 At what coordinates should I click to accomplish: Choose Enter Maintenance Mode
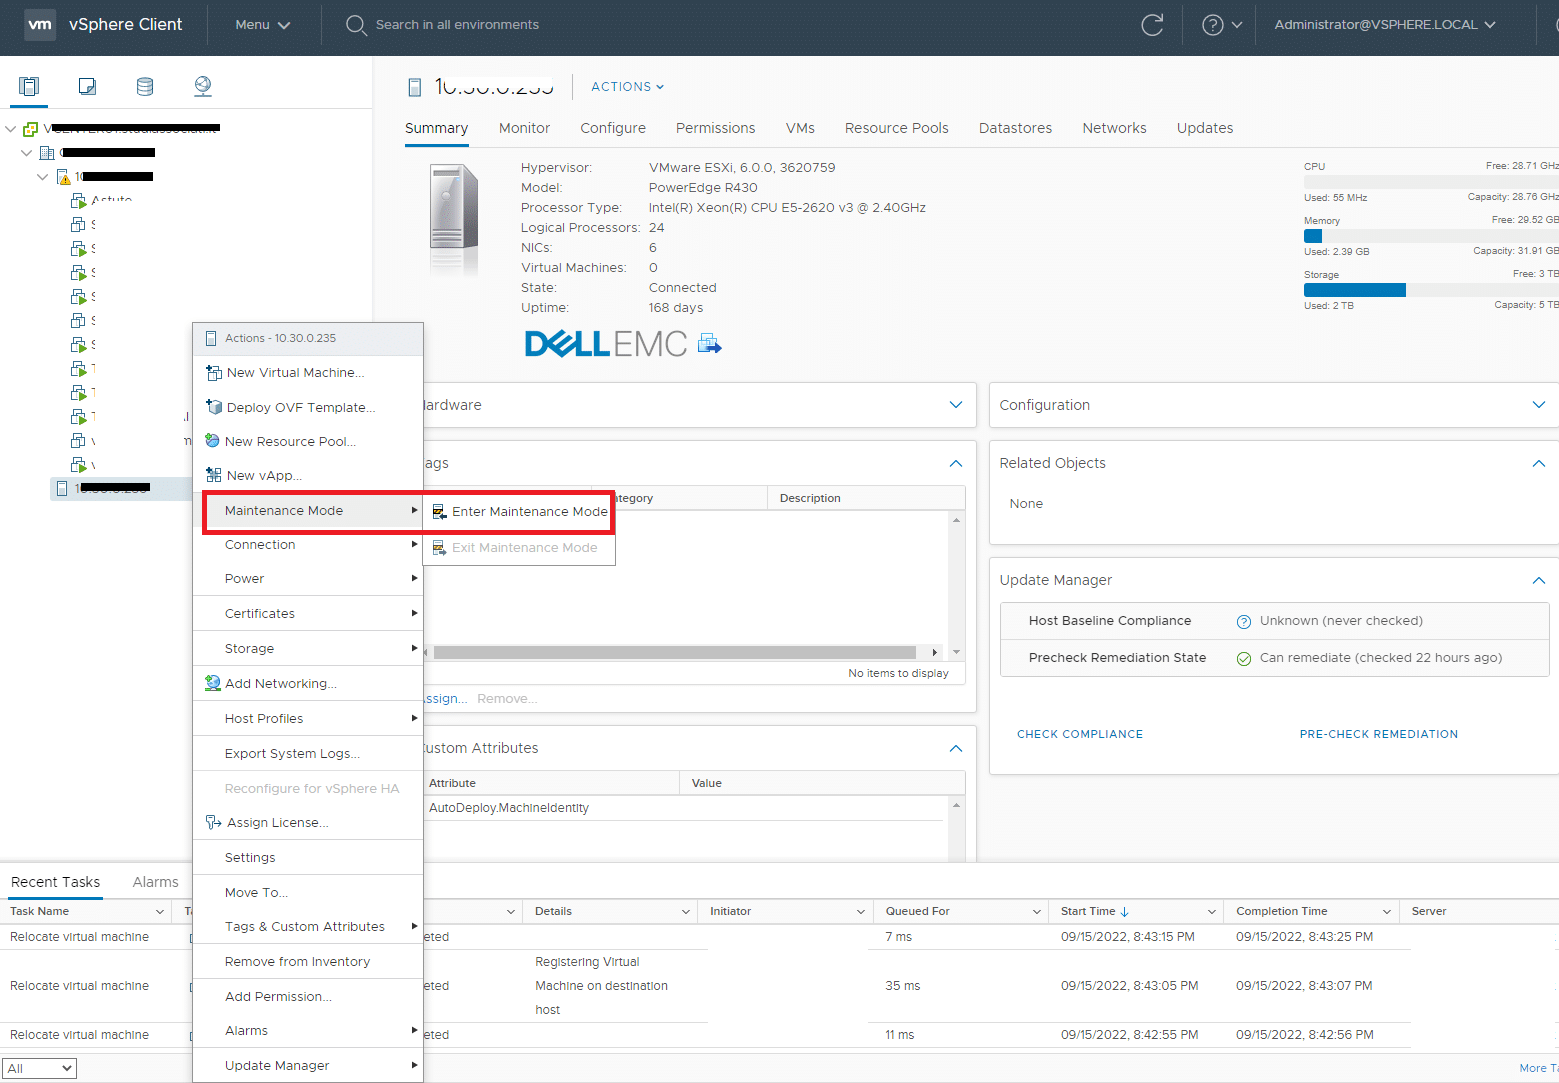tap(519, 512)
